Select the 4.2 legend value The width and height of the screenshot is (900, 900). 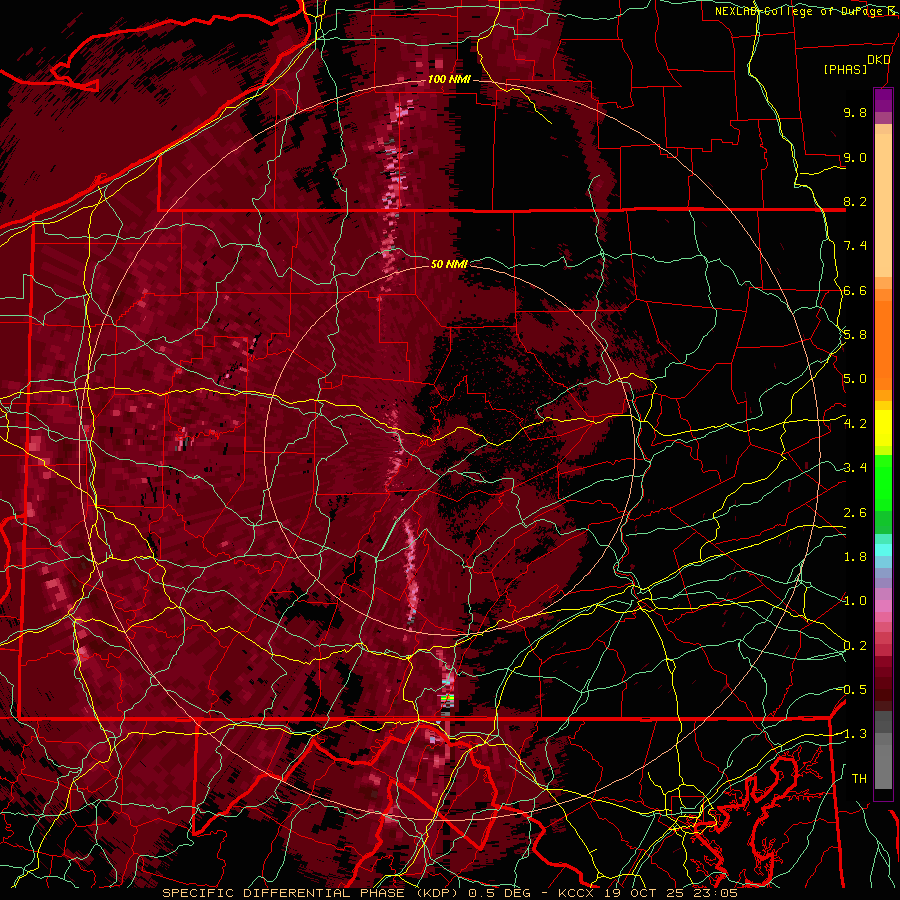[x=855, y=424]
